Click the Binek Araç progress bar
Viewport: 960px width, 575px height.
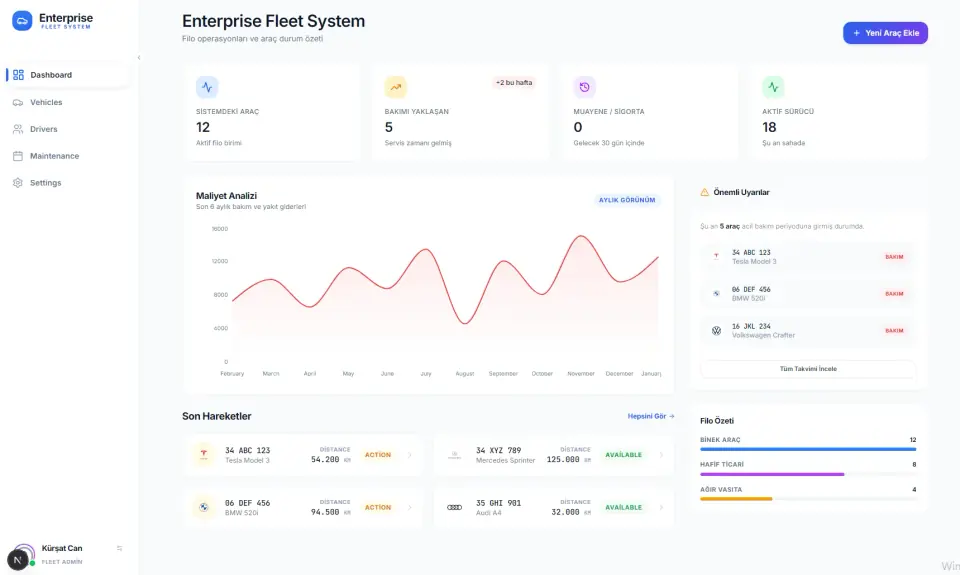808,449
